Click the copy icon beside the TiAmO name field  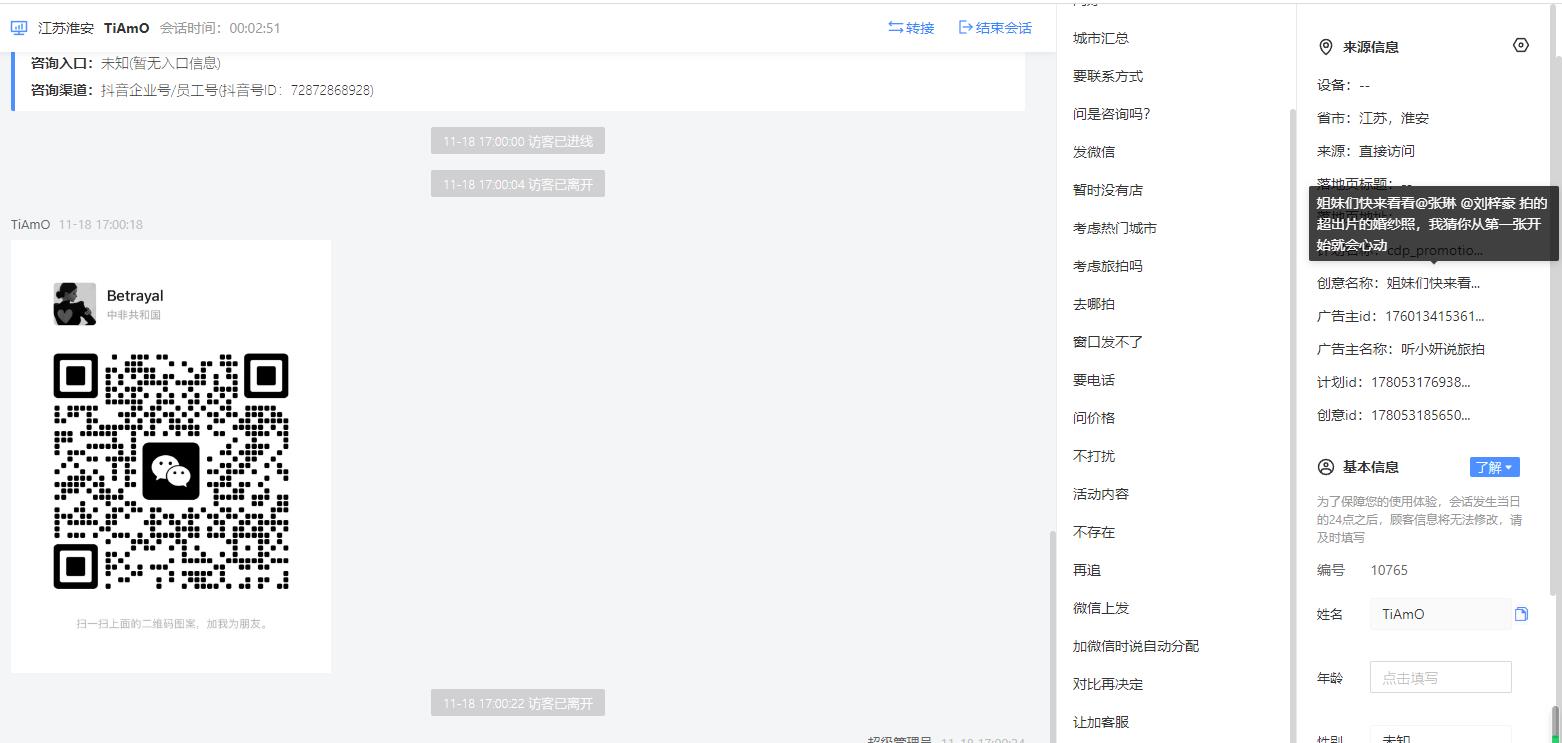1521,614
